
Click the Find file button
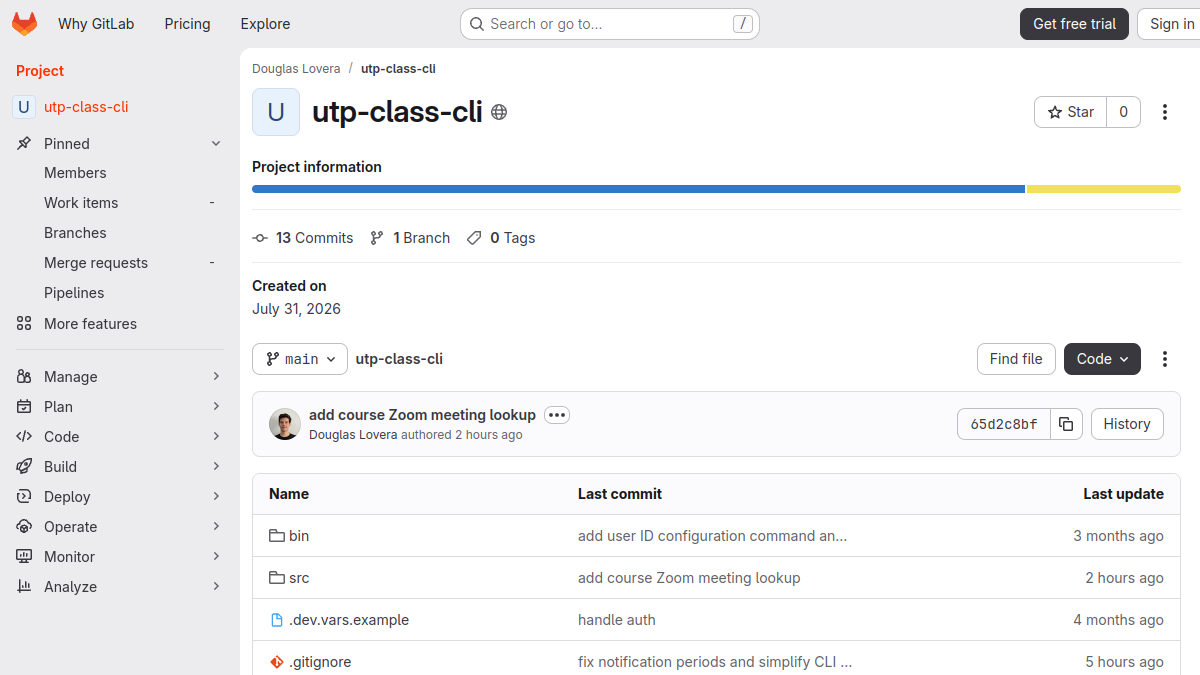tap(1016, 359)
